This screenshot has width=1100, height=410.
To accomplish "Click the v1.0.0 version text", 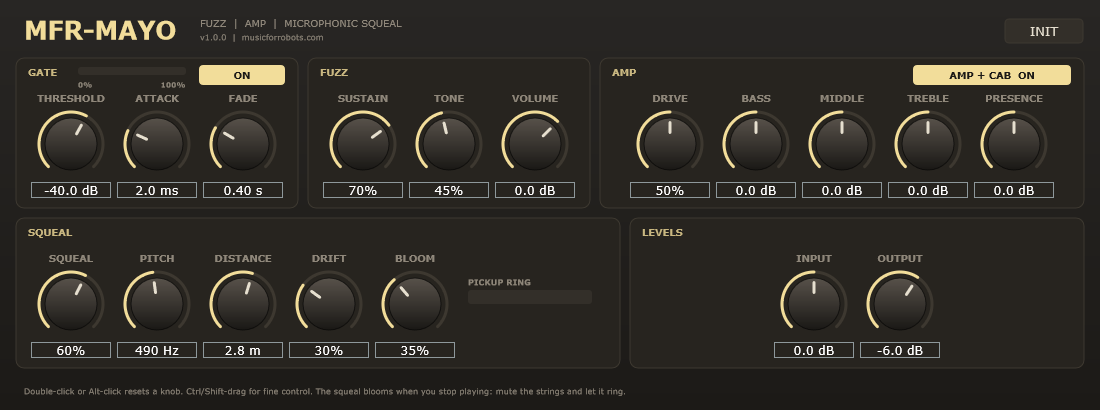I will coord(213,38).
